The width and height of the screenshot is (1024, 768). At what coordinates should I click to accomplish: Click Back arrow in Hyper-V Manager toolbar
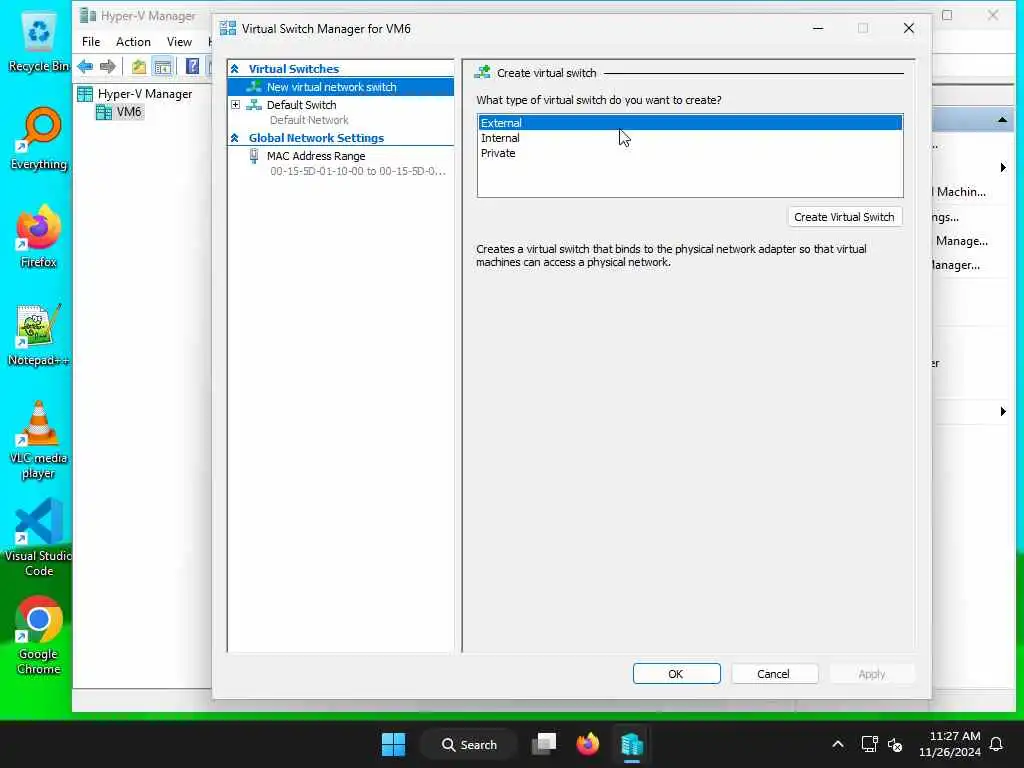pos(85,66)
